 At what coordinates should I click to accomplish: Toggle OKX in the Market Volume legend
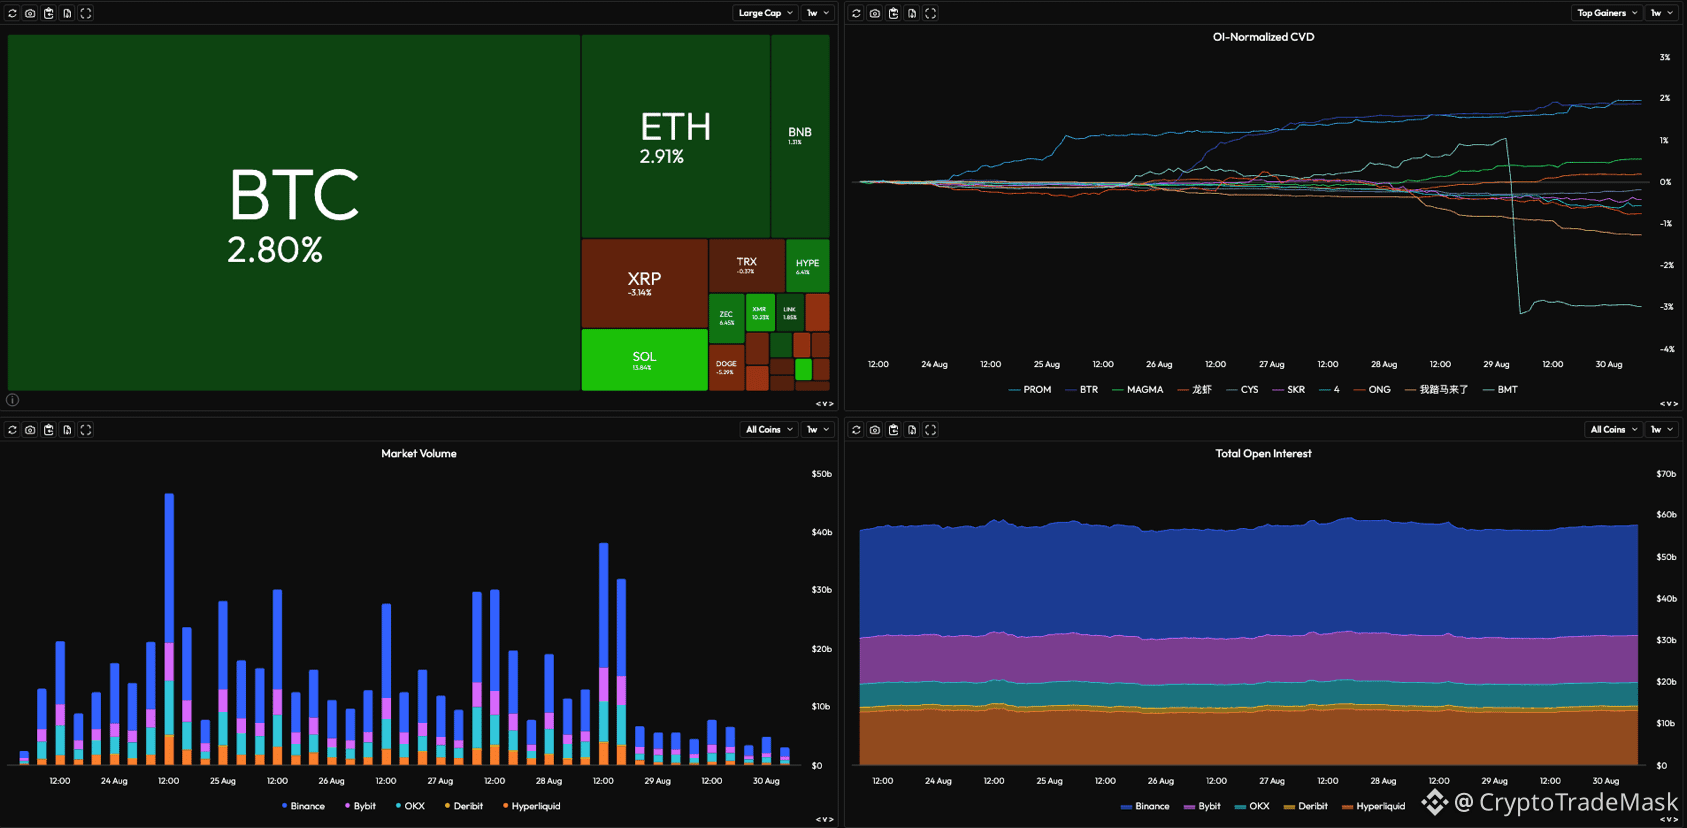tap(410, 806)
